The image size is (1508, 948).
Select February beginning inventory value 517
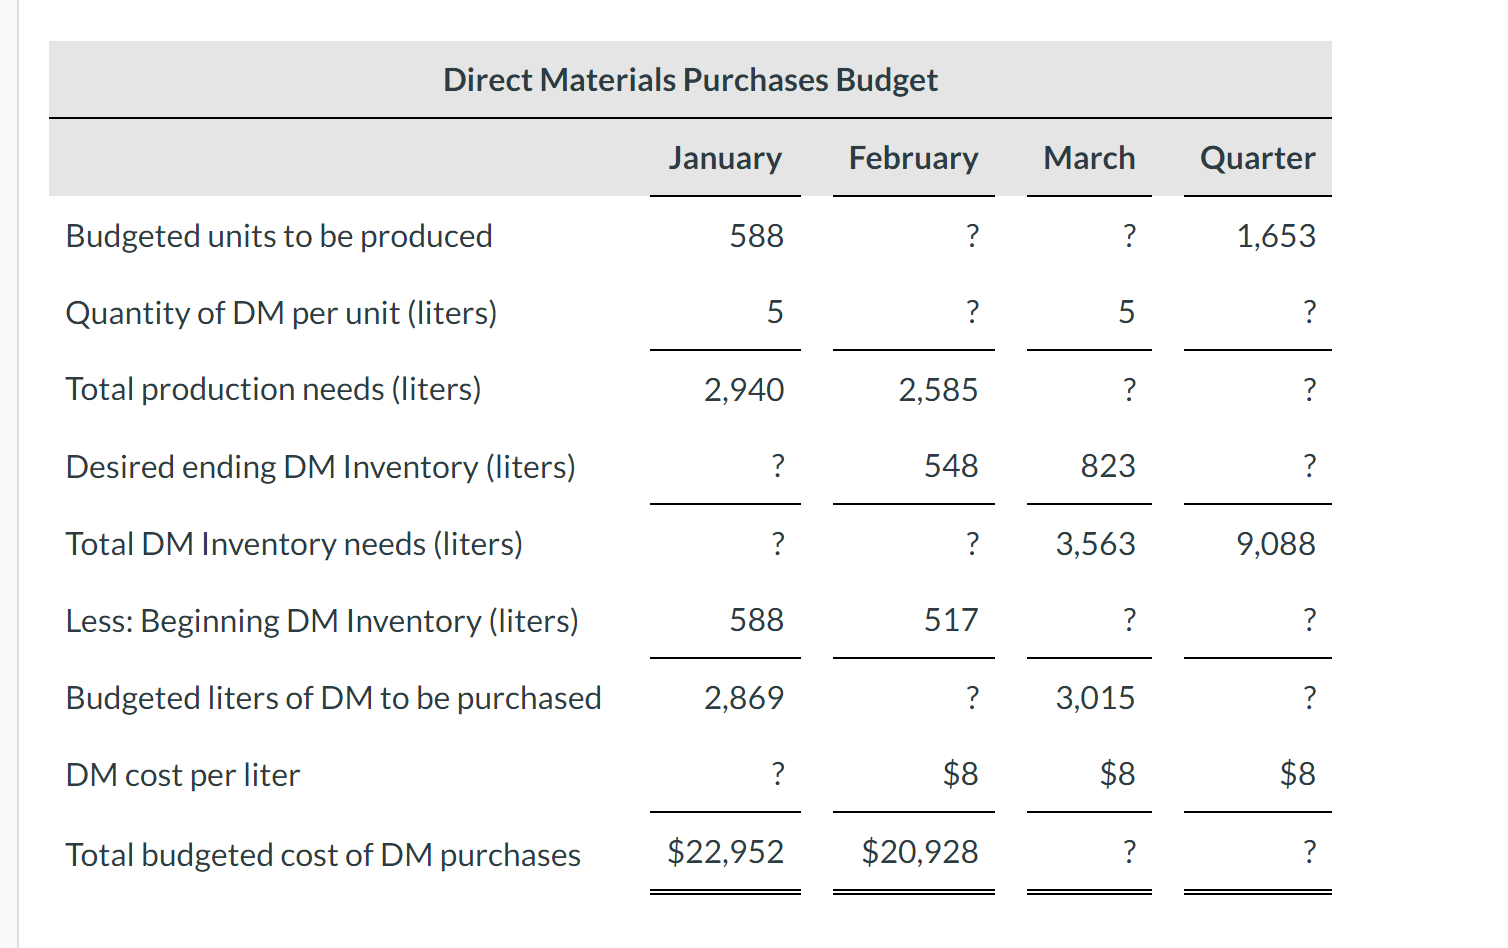point(951,620)
